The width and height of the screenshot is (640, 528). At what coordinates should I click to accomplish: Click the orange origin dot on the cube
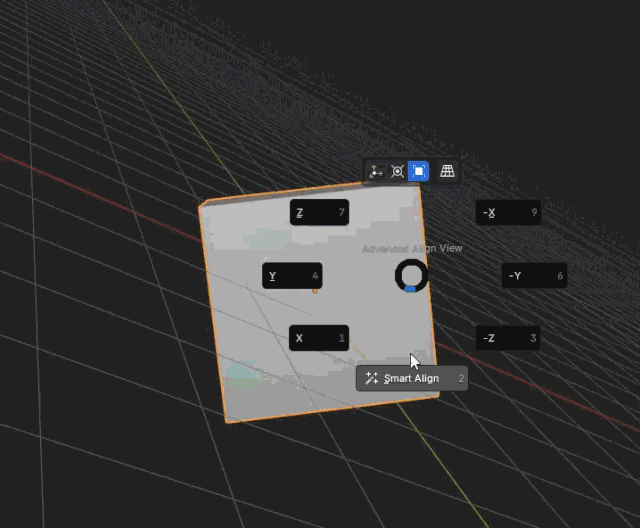click(x=315, y=291)
